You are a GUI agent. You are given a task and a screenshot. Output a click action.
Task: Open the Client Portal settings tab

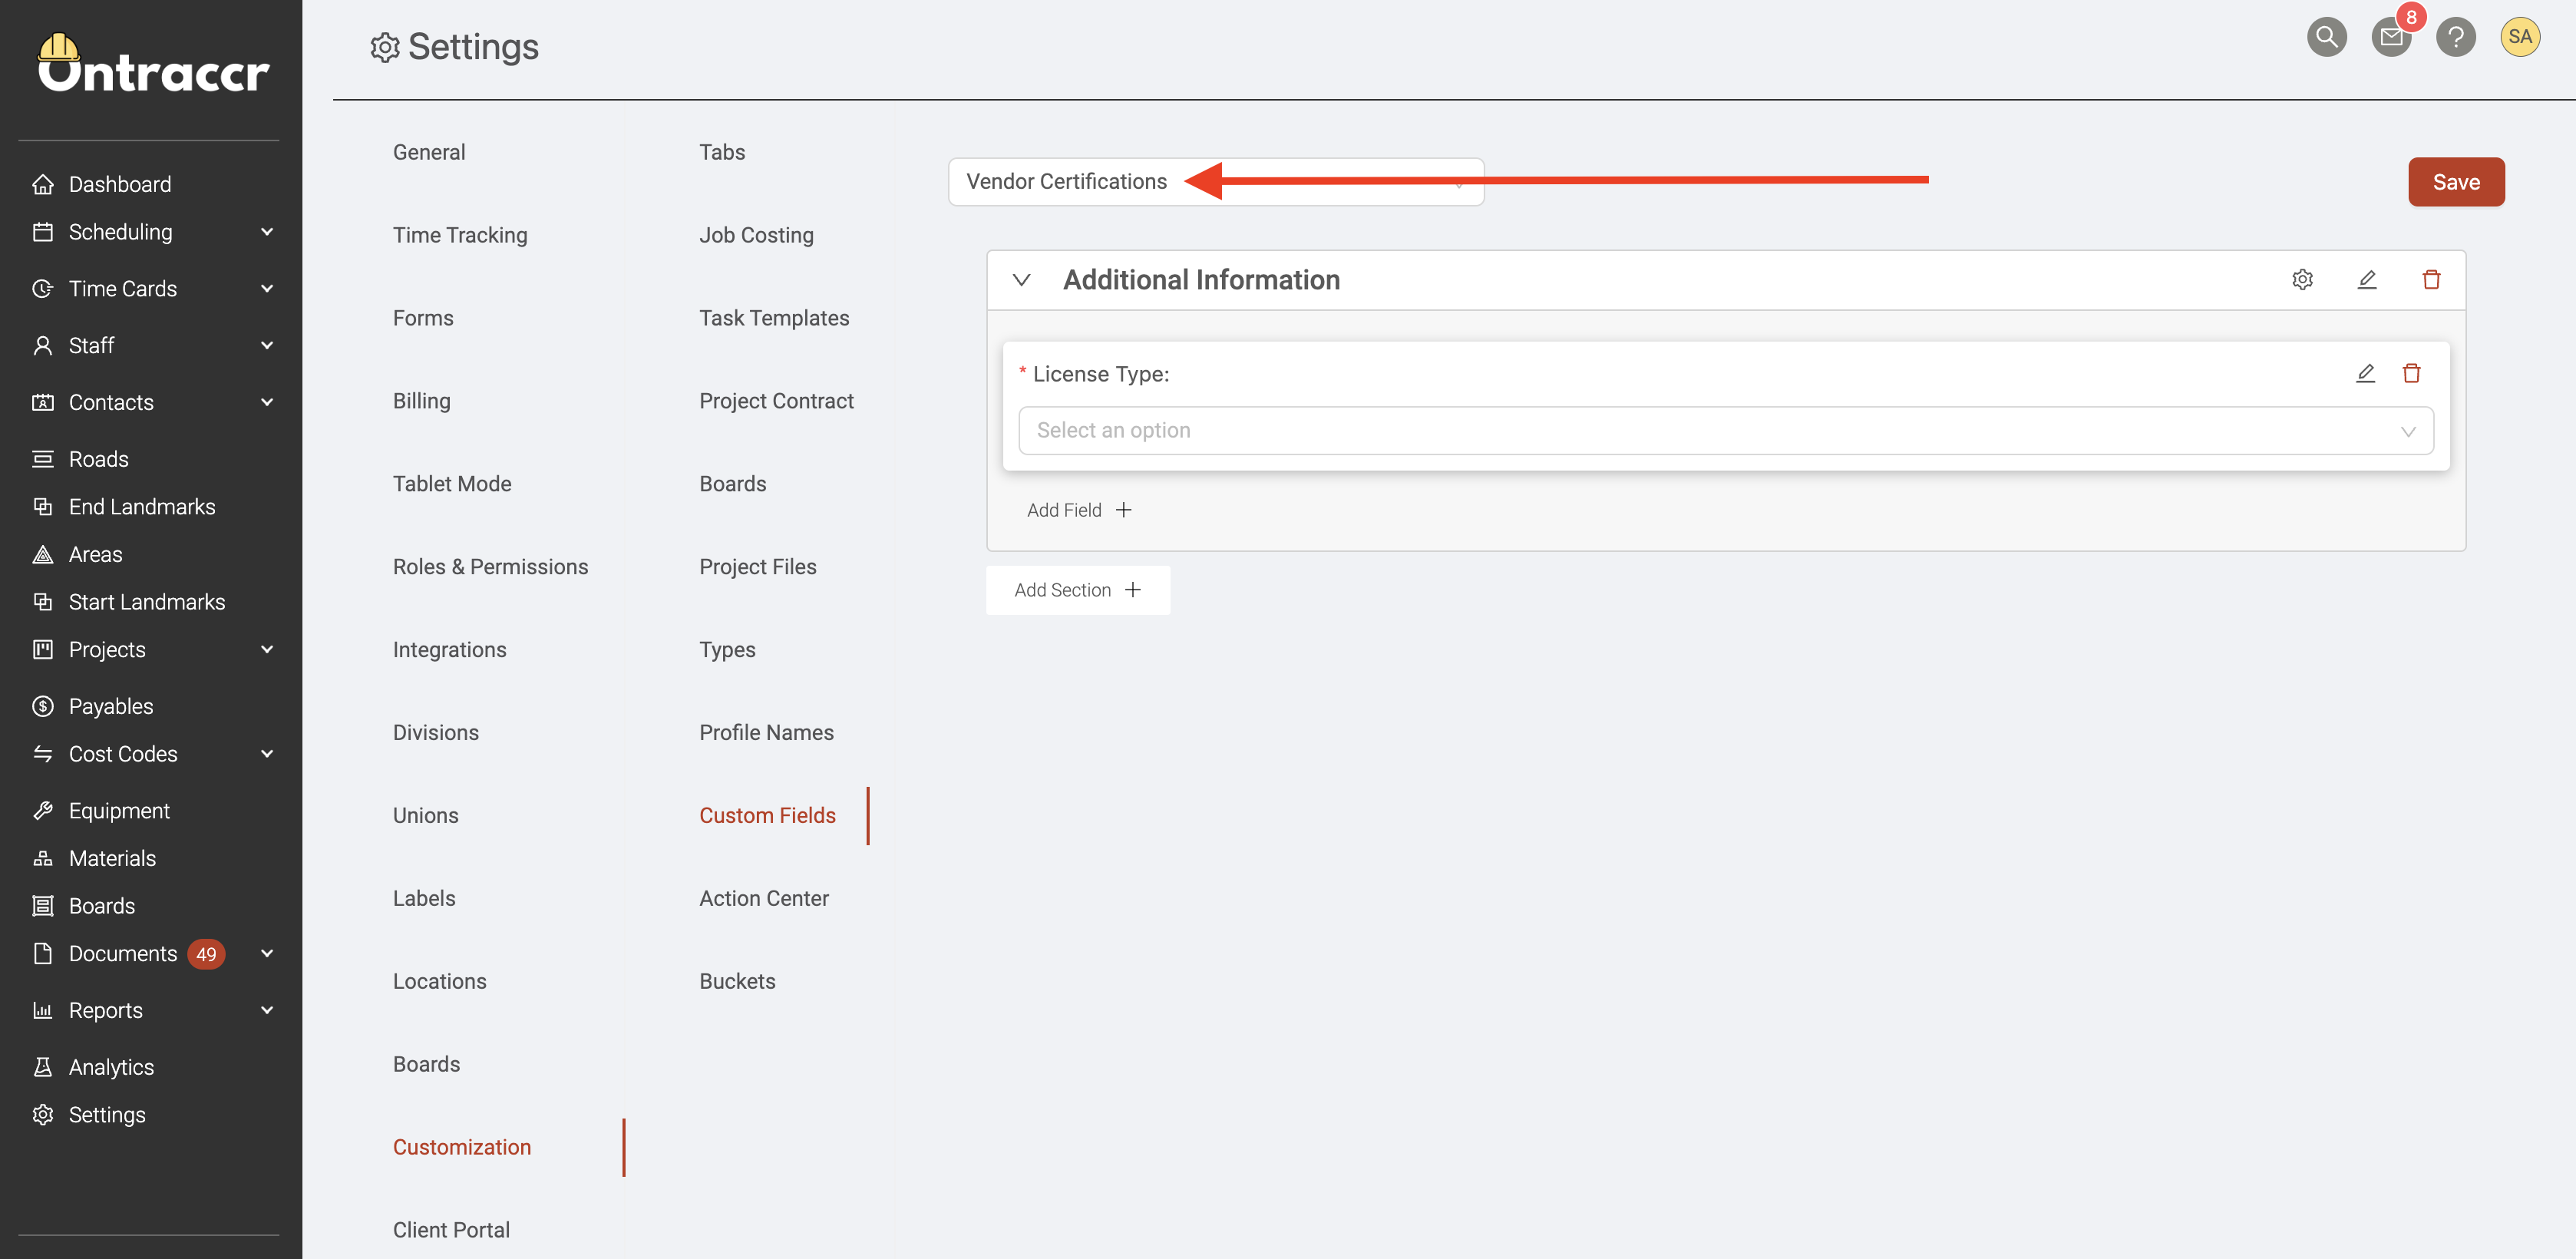click(x=451, y=1230)
